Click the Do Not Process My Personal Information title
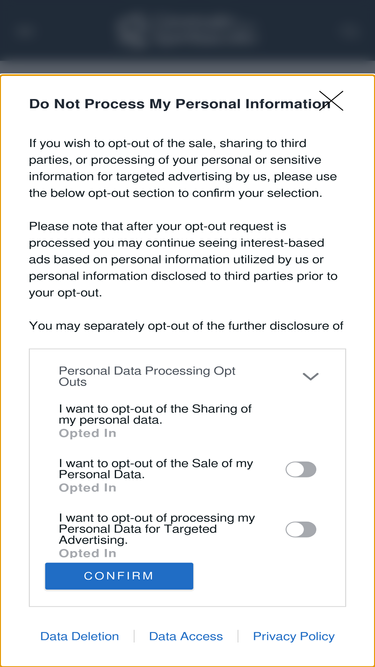The width and height of the screenshot is (375, 667). click(x=179, y=104)
